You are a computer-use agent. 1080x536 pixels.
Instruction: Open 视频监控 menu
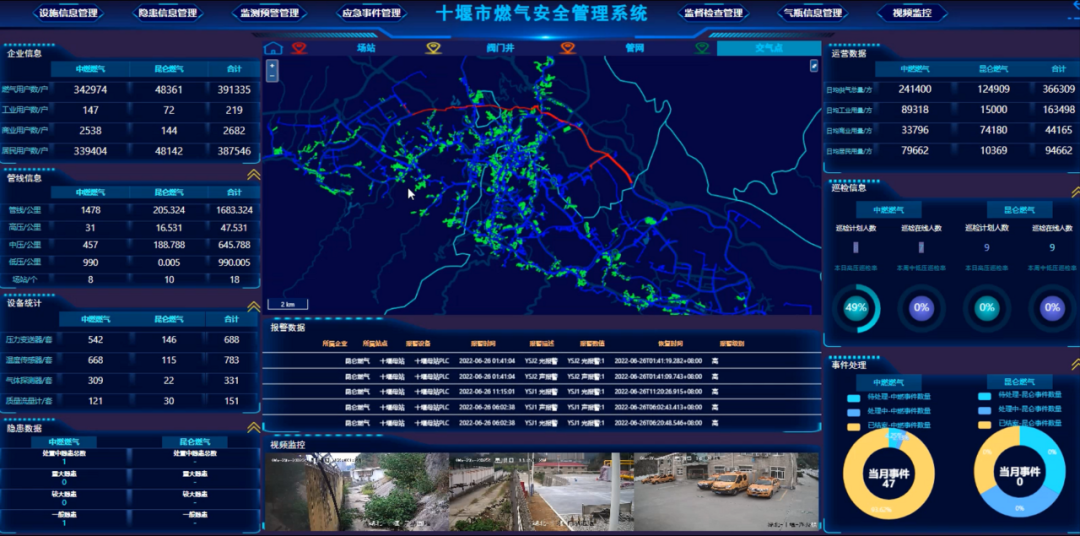[912, 13]
